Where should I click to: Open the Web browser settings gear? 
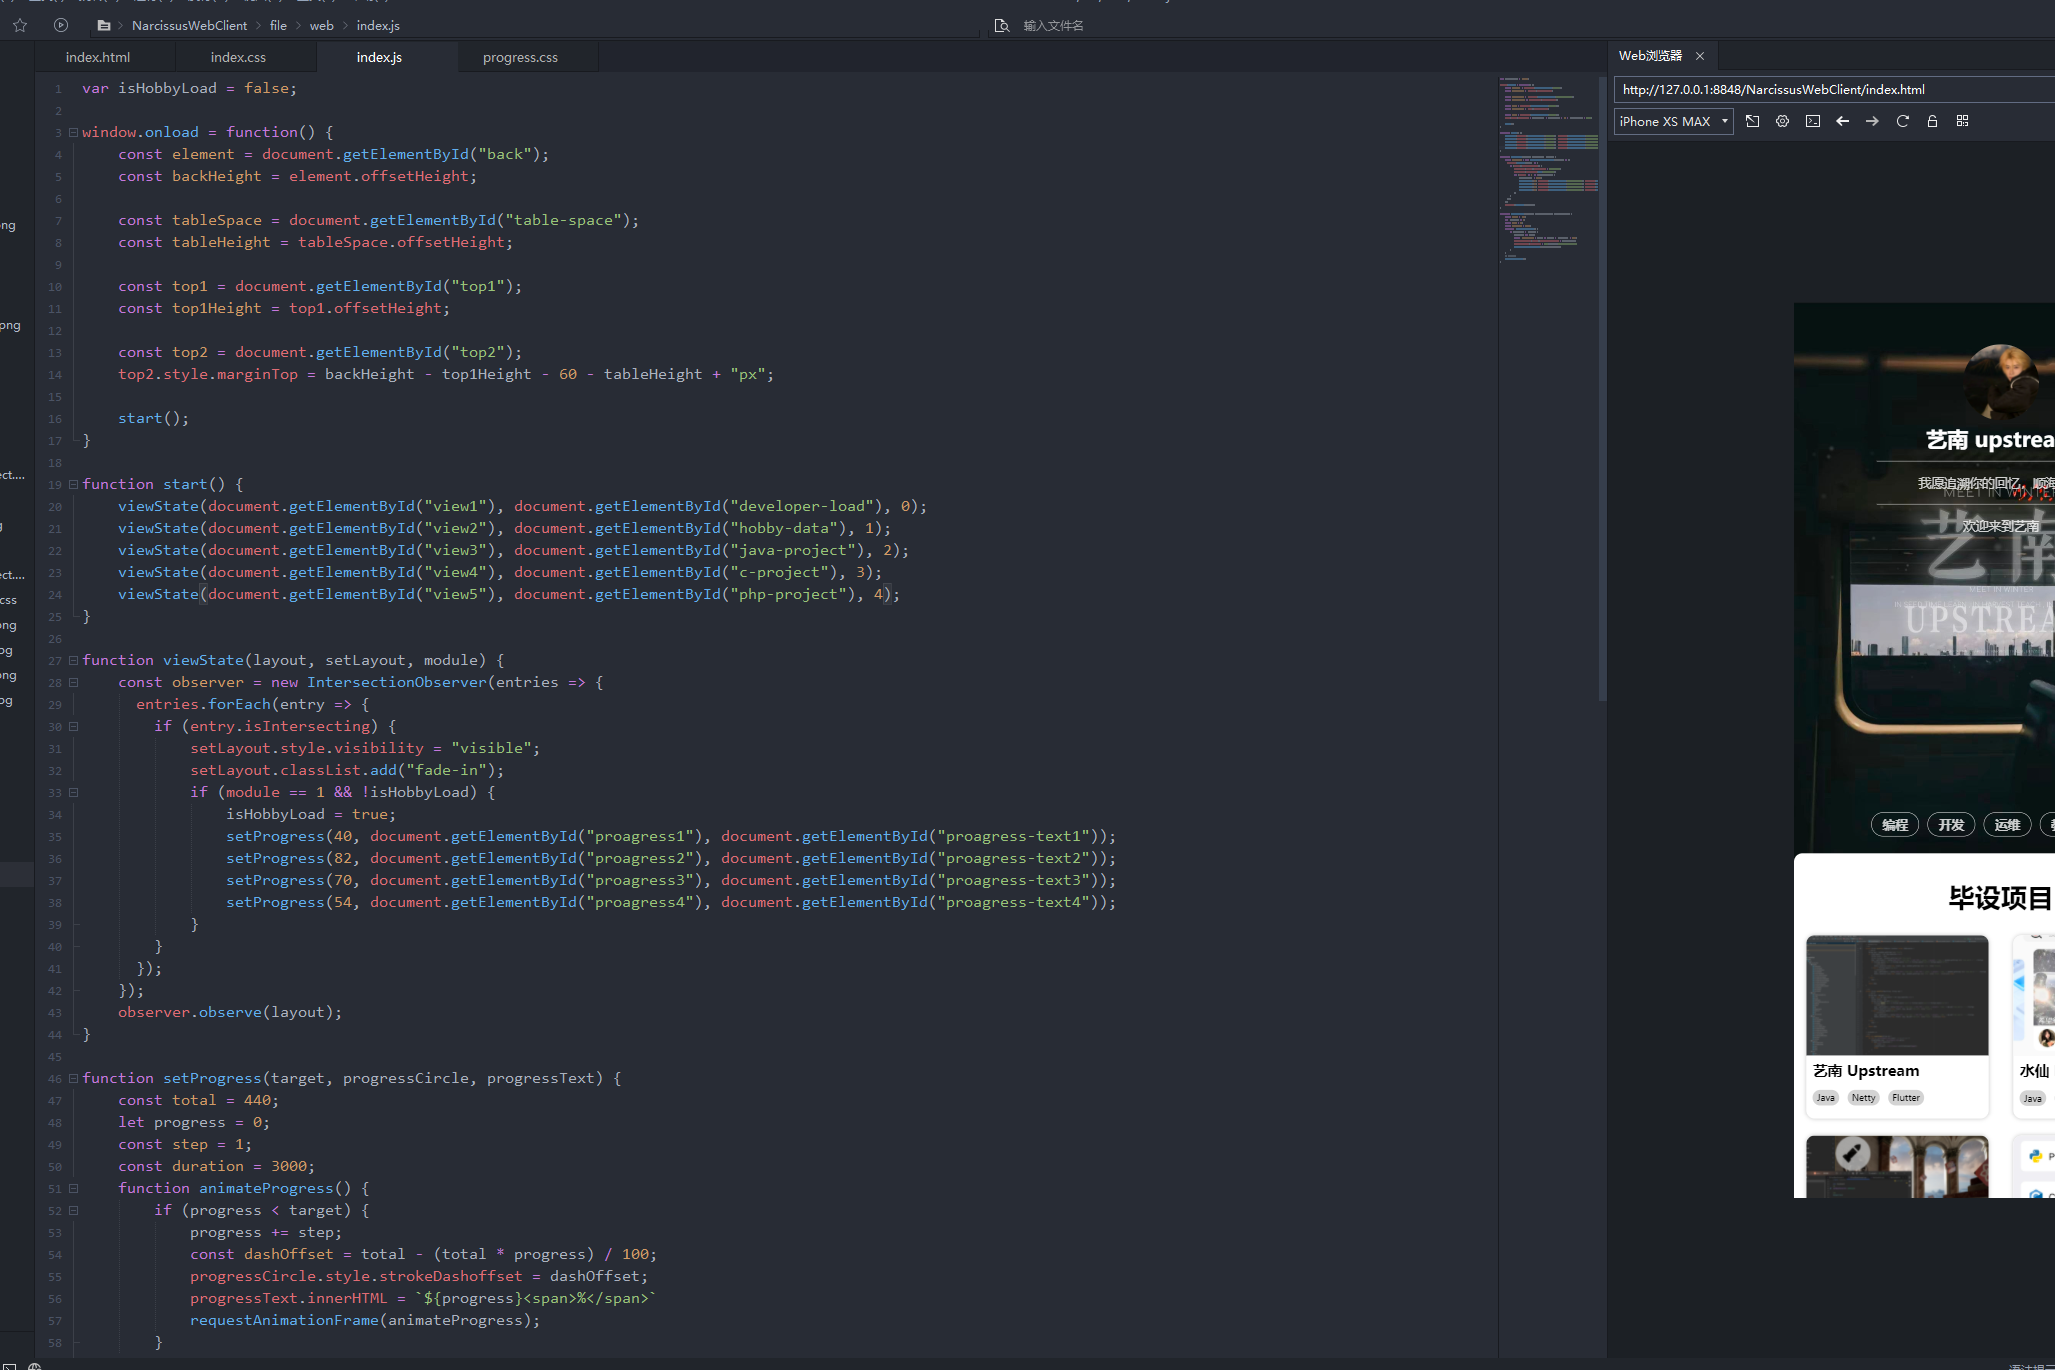1782,121
